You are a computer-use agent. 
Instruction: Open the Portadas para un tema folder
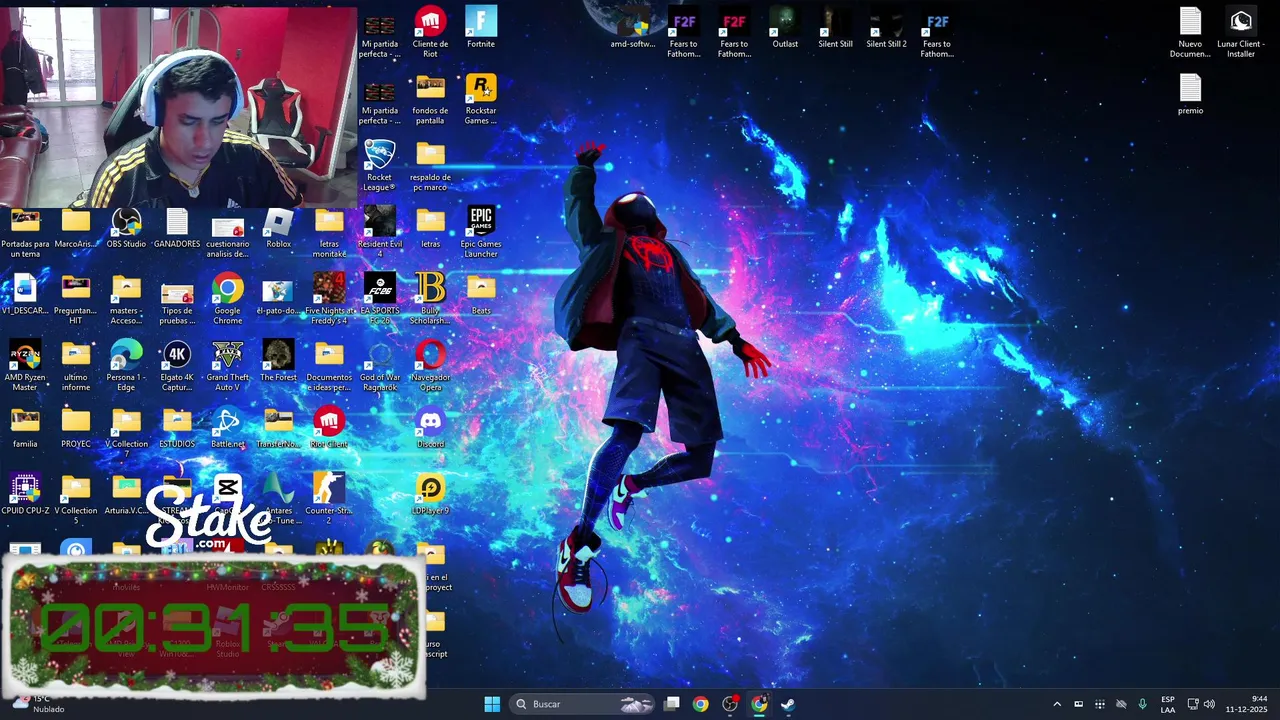[25, 232]
